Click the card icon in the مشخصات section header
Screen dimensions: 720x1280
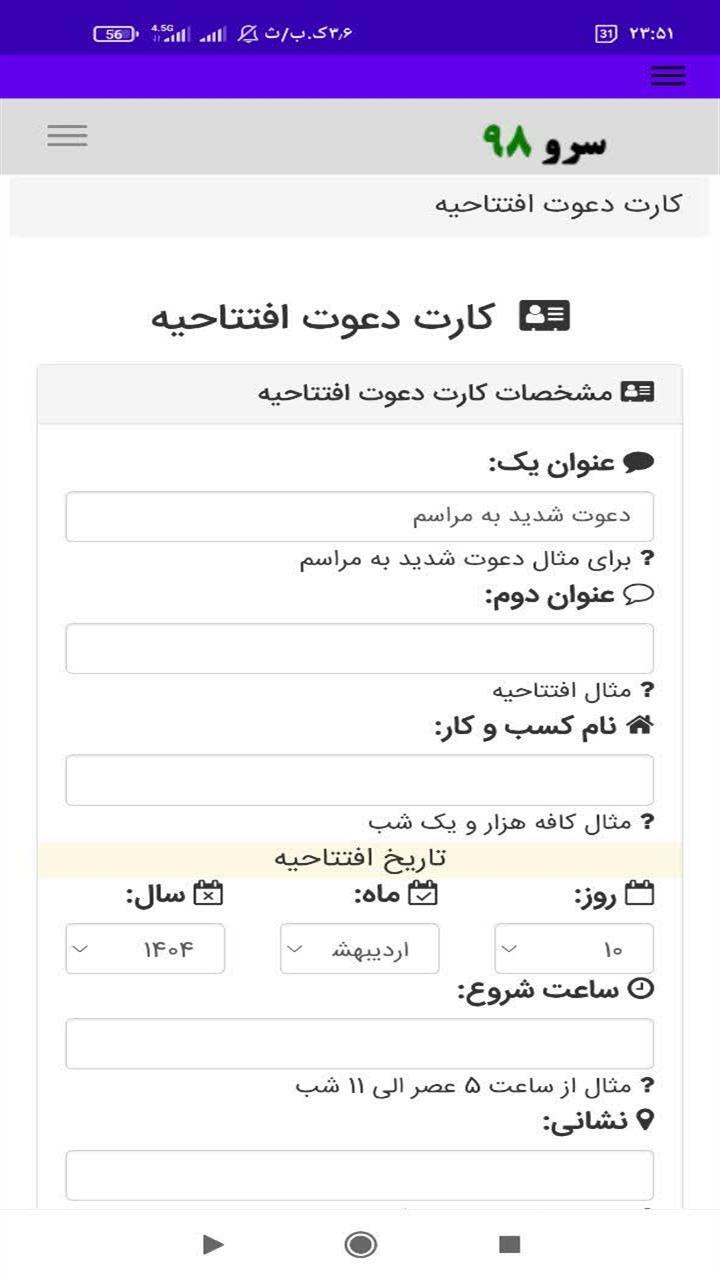(639, 391)
